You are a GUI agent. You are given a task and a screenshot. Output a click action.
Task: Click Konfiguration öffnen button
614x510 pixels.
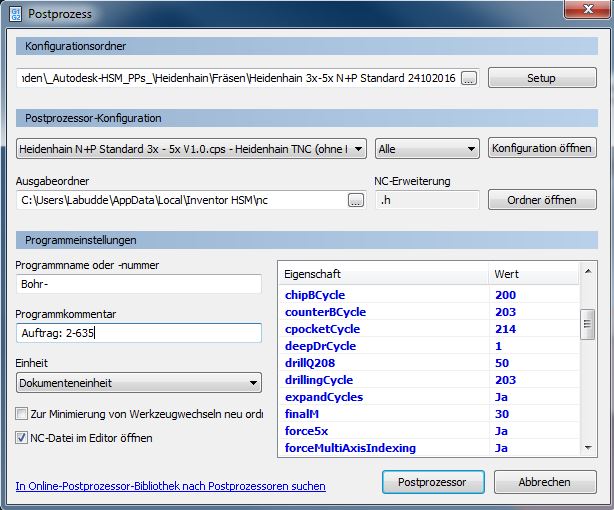pos(542,148)
